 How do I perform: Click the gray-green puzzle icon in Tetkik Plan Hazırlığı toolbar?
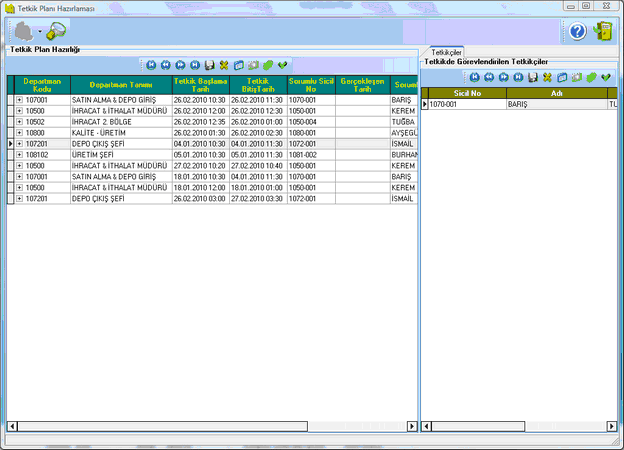click(253, 65)
